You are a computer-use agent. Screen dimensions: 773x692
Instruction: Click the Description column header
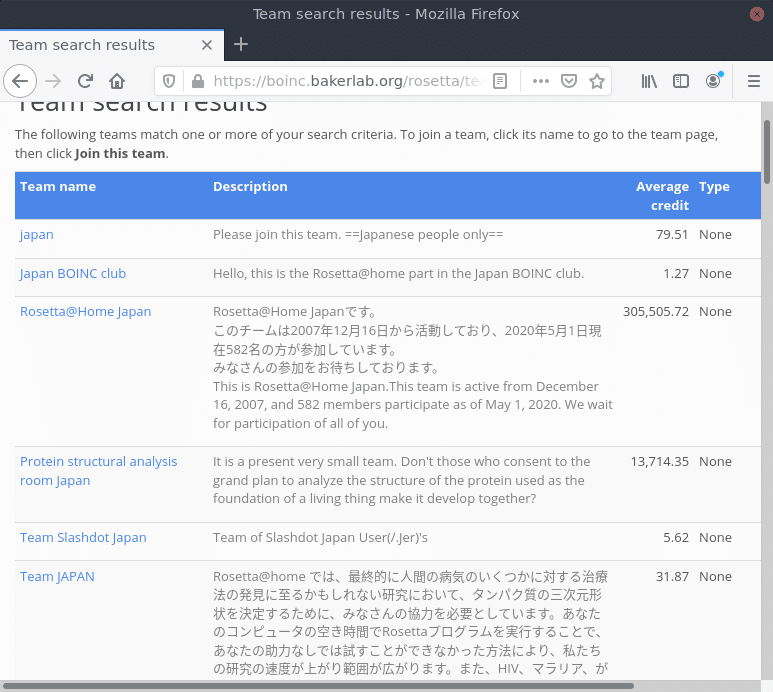250,186
